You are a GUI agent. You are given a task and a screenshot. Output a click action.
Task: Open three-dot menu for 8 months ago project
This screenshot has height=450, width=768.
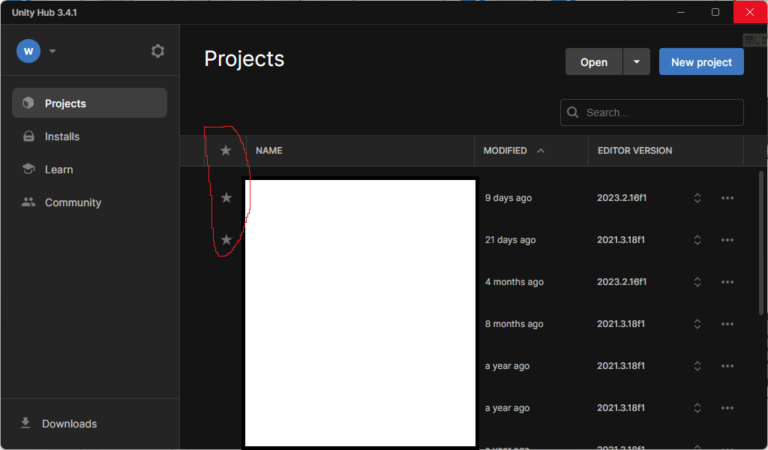727,324
